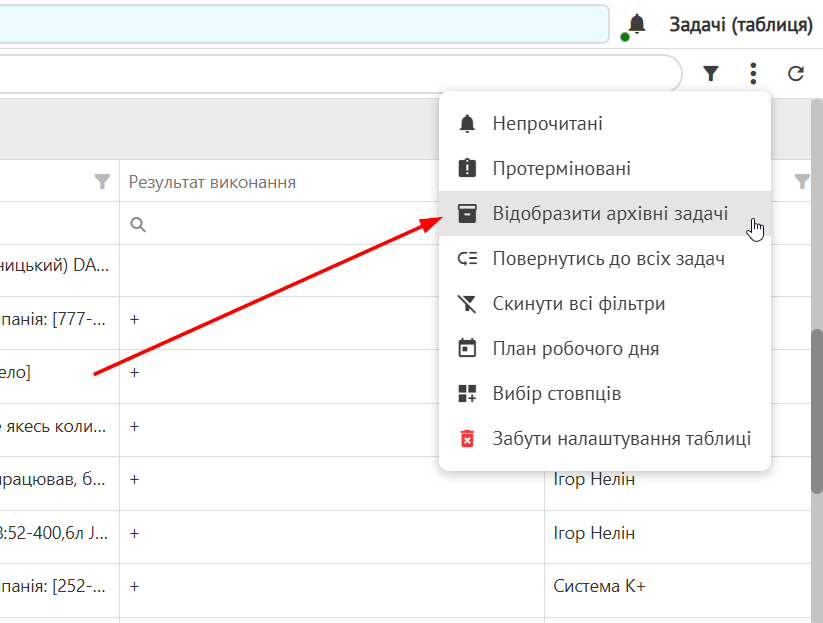Click the calendar icon for work day plan

(x=467, y=349)
